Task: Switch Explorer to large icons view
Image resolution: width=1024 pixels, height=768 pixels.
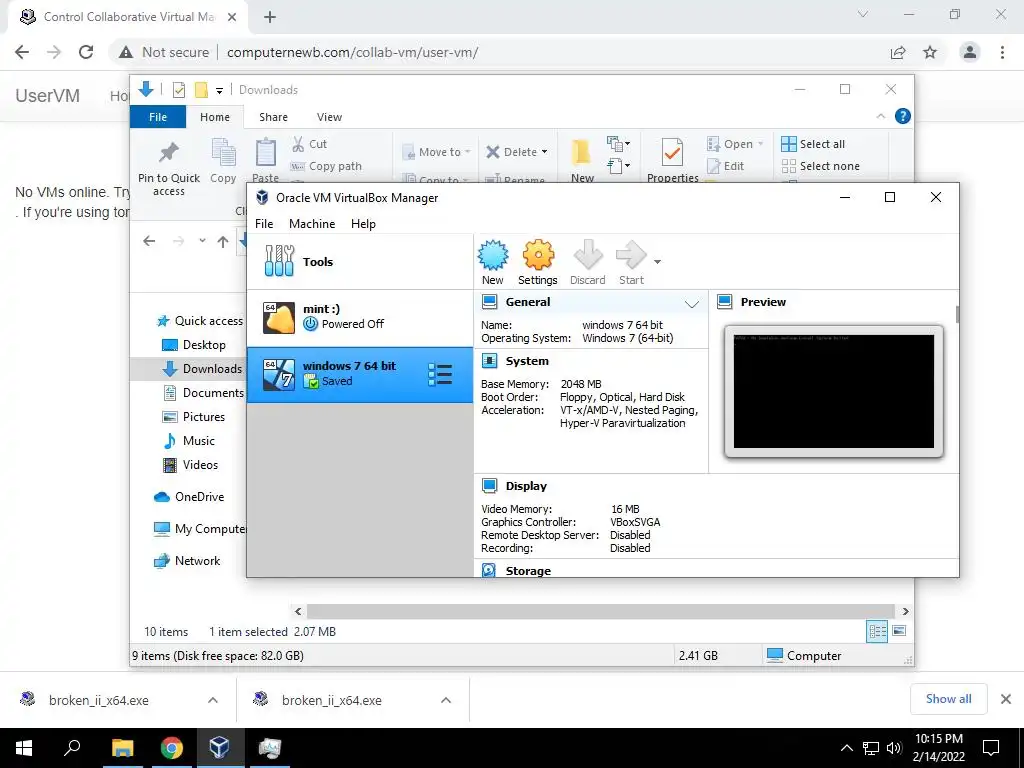Action: coord(899,631)
